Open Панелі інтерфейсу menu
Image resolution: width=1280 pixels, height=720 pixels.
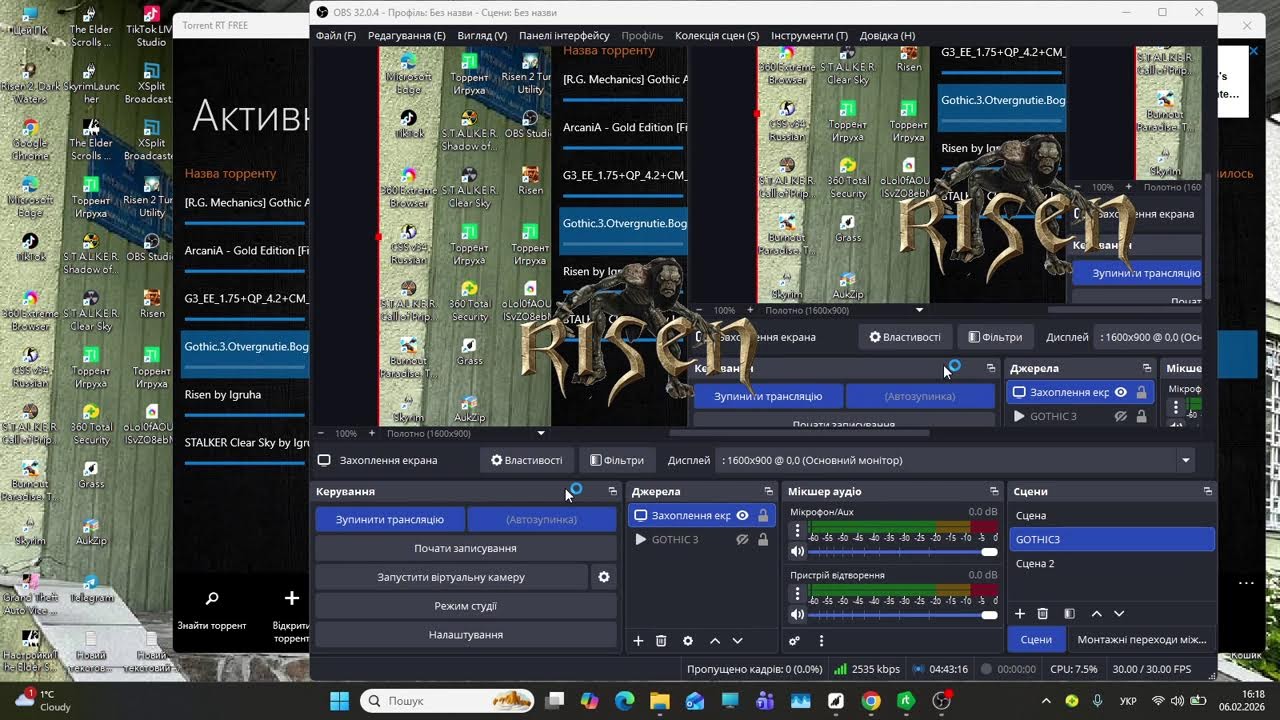564,36
